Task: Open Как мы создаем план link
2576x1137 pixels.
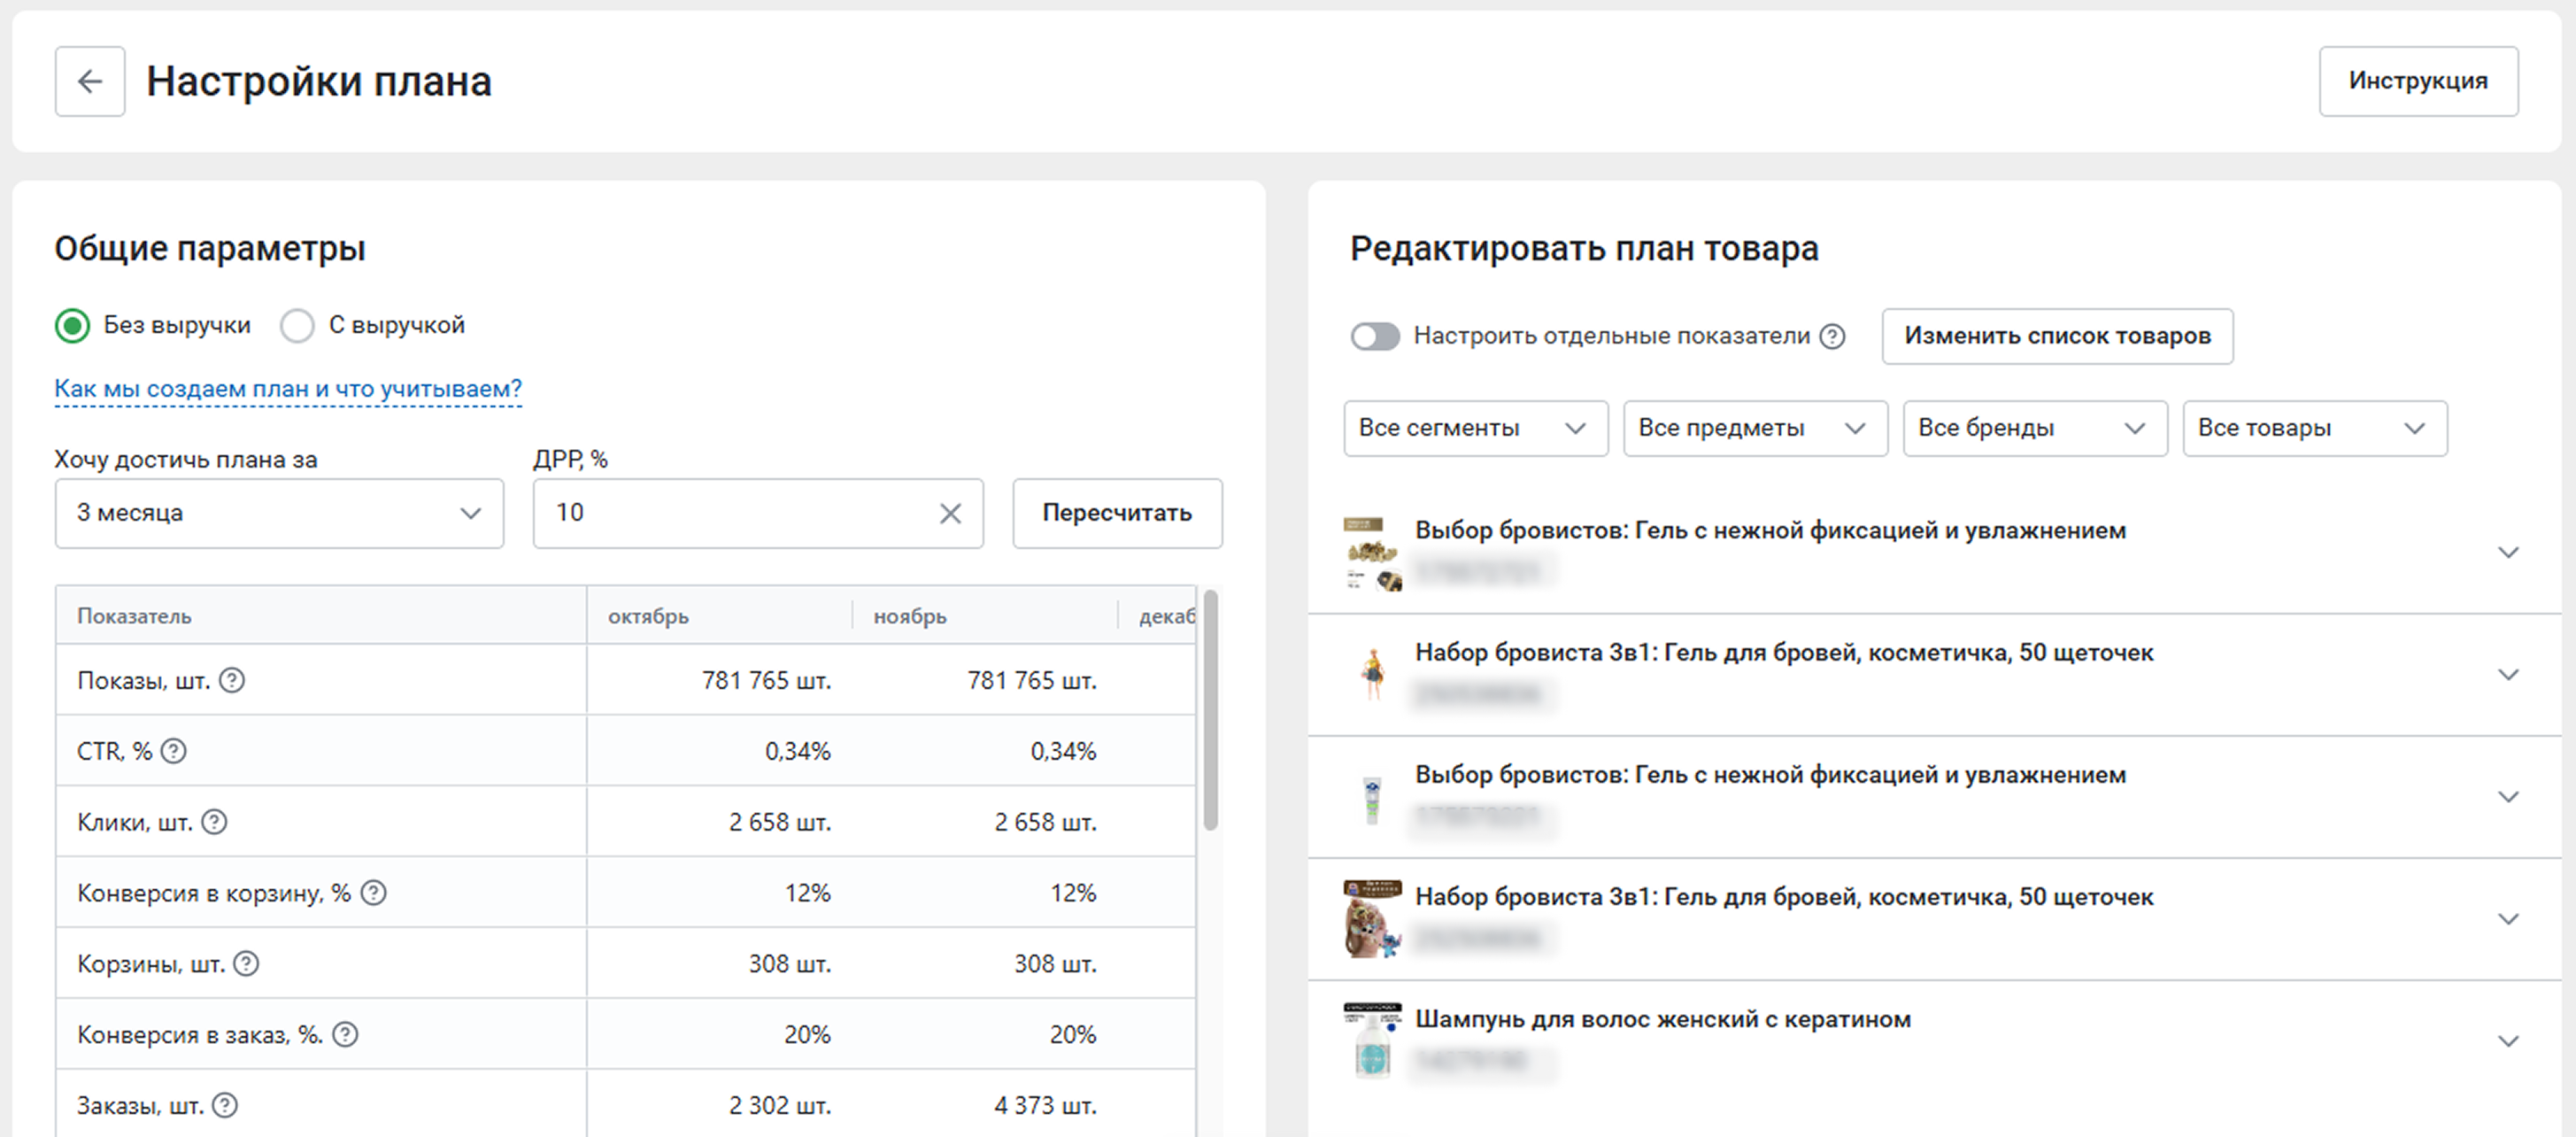Action: click(x=288, y=389)
